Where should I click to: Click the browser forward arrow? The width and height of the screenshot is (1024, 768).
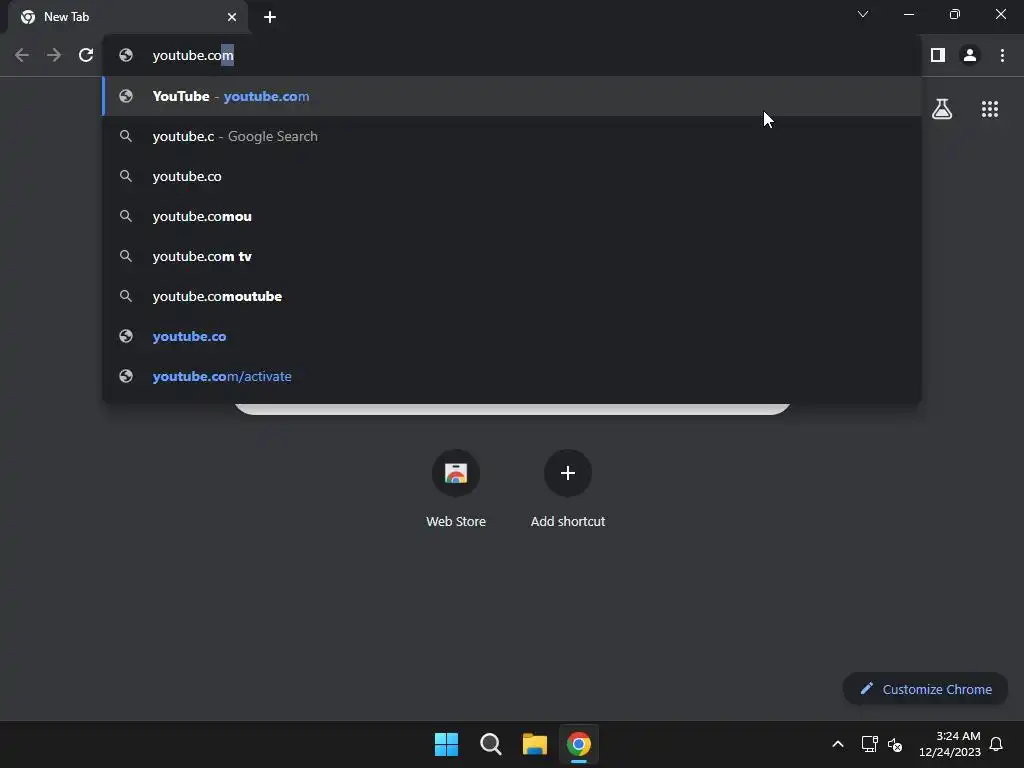point(54,56)
